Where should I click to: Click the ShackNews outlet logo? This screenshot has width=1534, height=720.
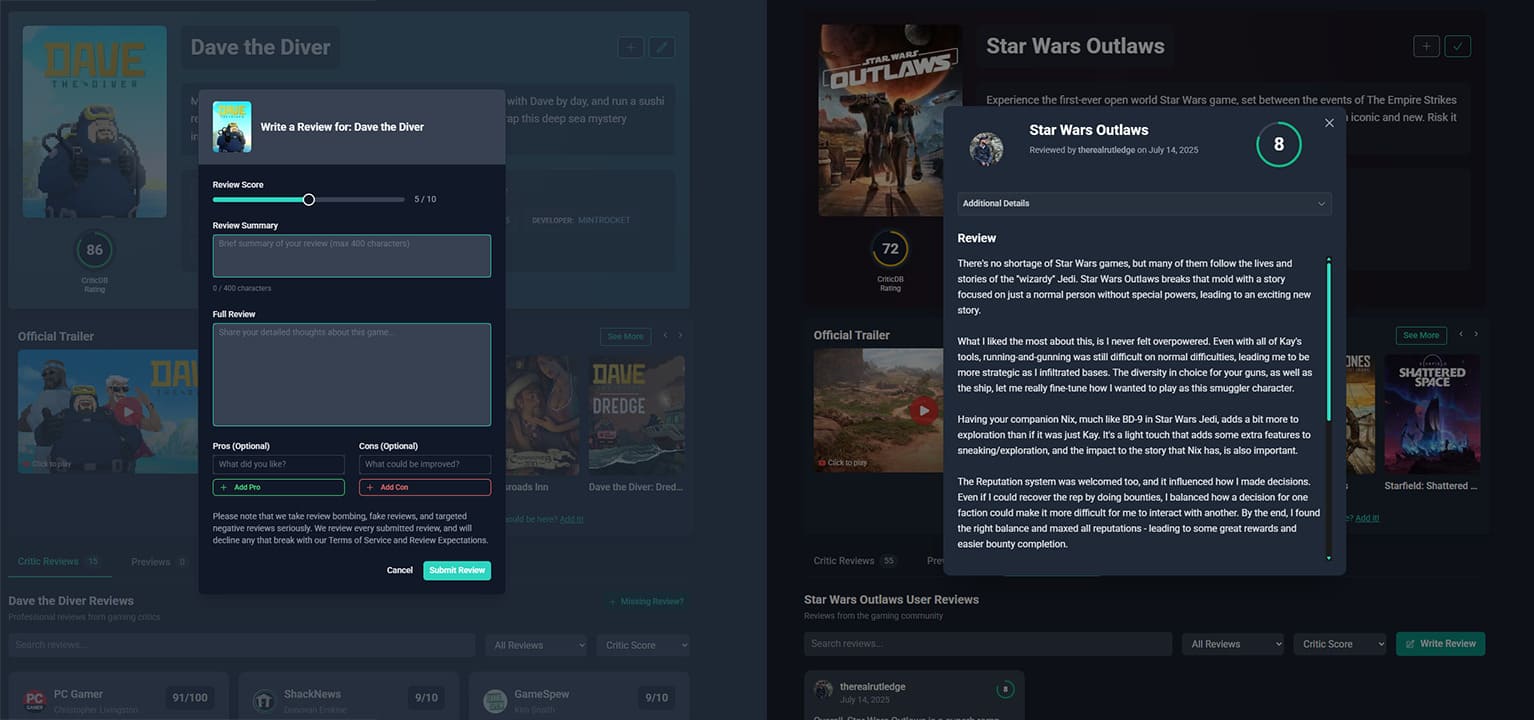pos(264,700)
